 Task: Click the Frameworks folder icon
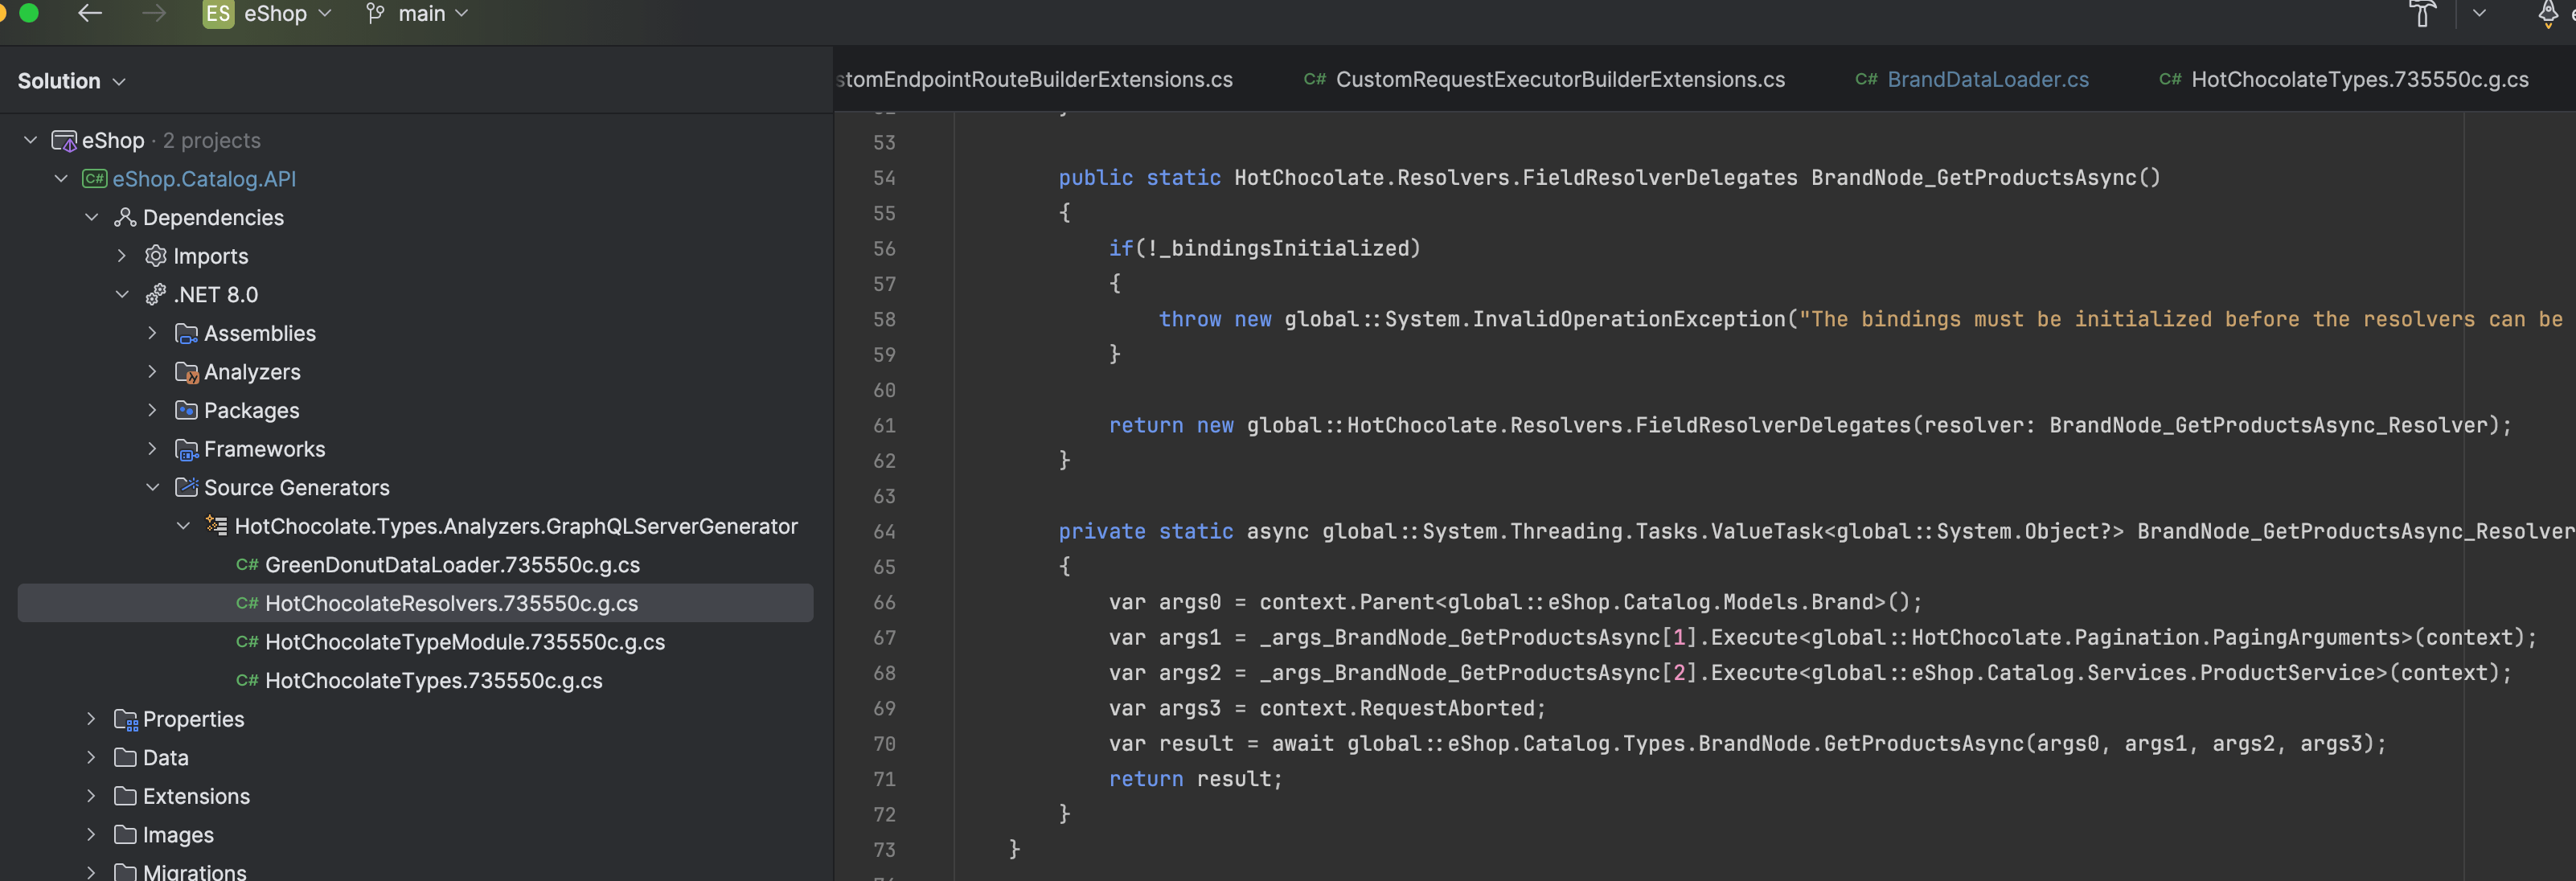click(186, 449)
